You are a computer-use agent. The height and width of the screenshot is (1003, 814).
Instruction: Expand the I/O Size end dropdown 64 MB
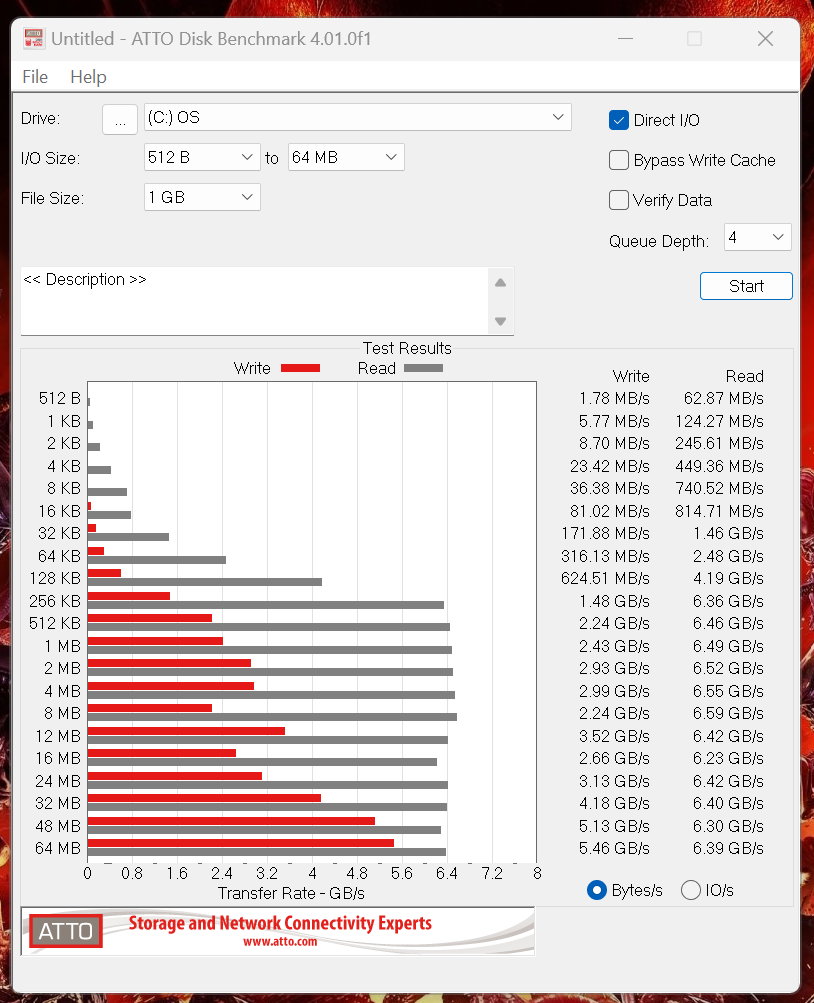point(346,157)
